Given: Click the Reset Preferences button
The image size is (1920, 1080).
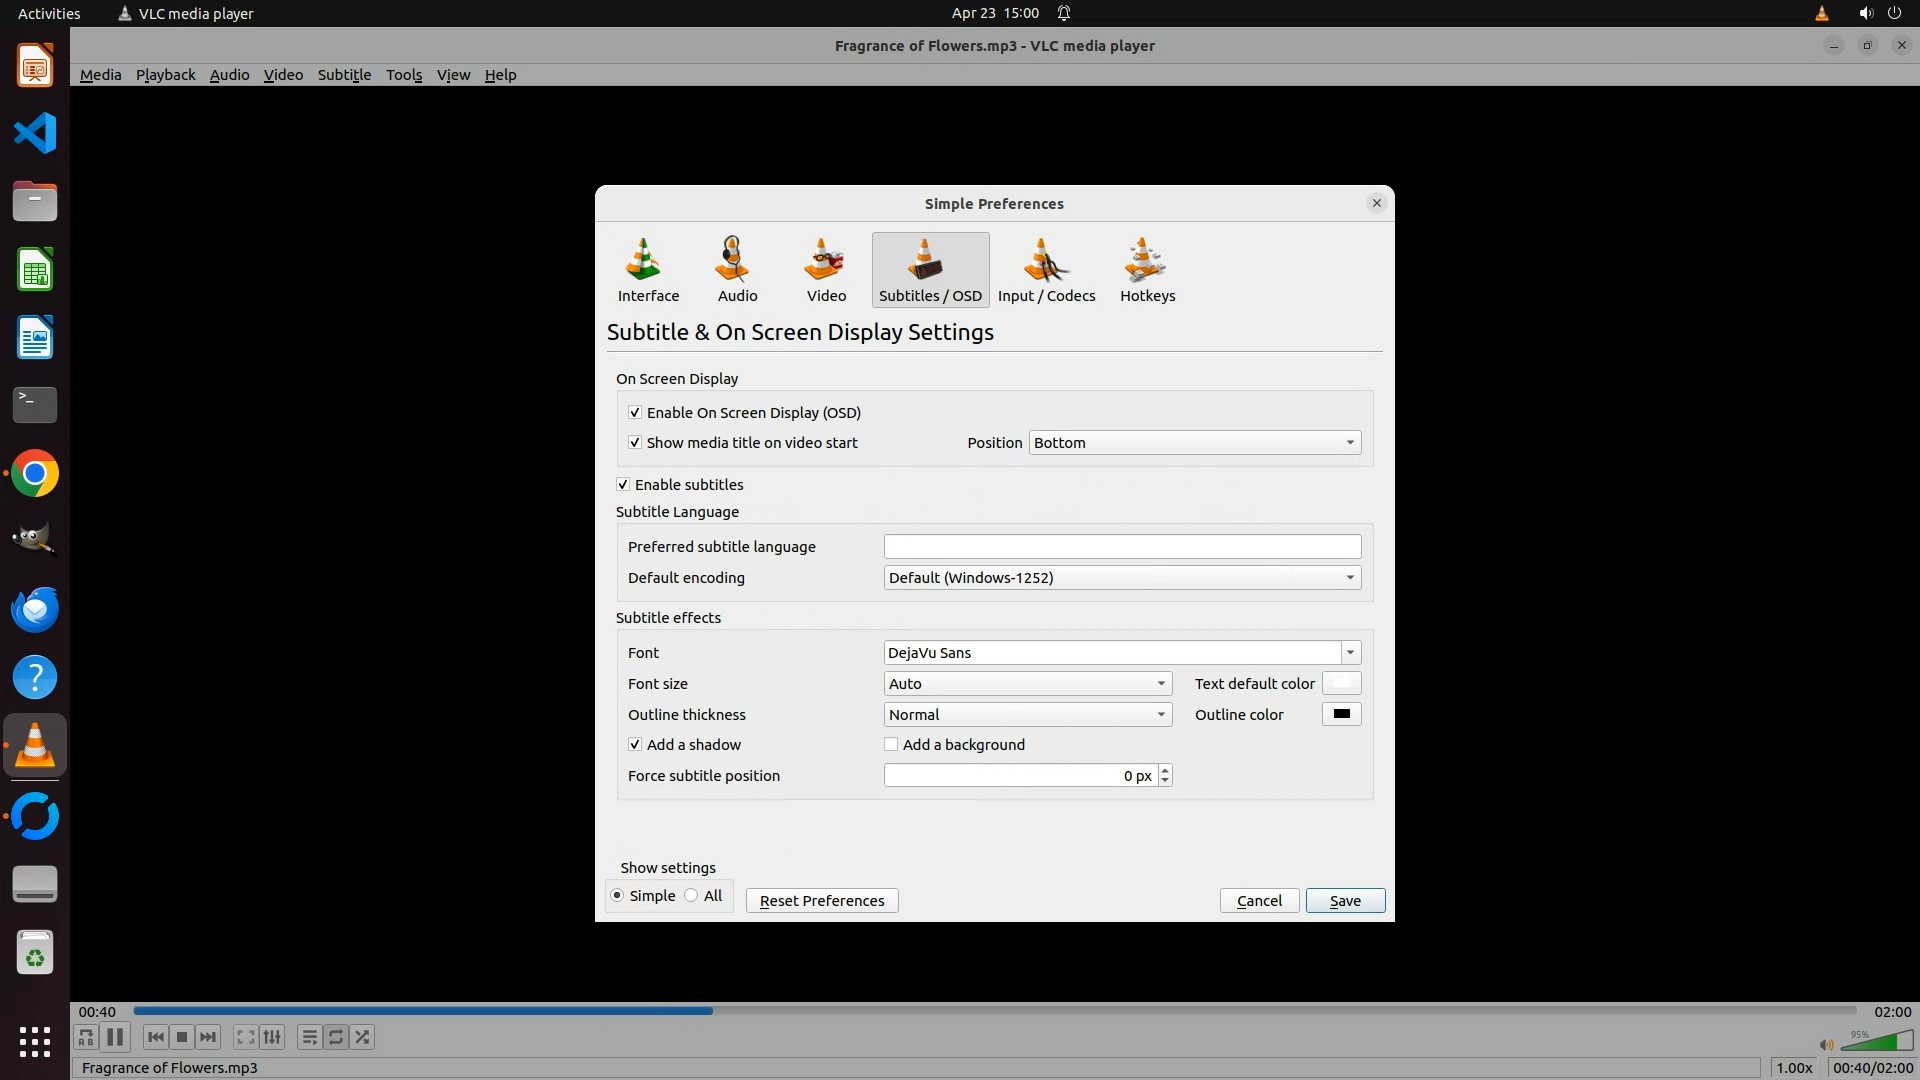Looking at the screenshot, I should pos(821,900).
